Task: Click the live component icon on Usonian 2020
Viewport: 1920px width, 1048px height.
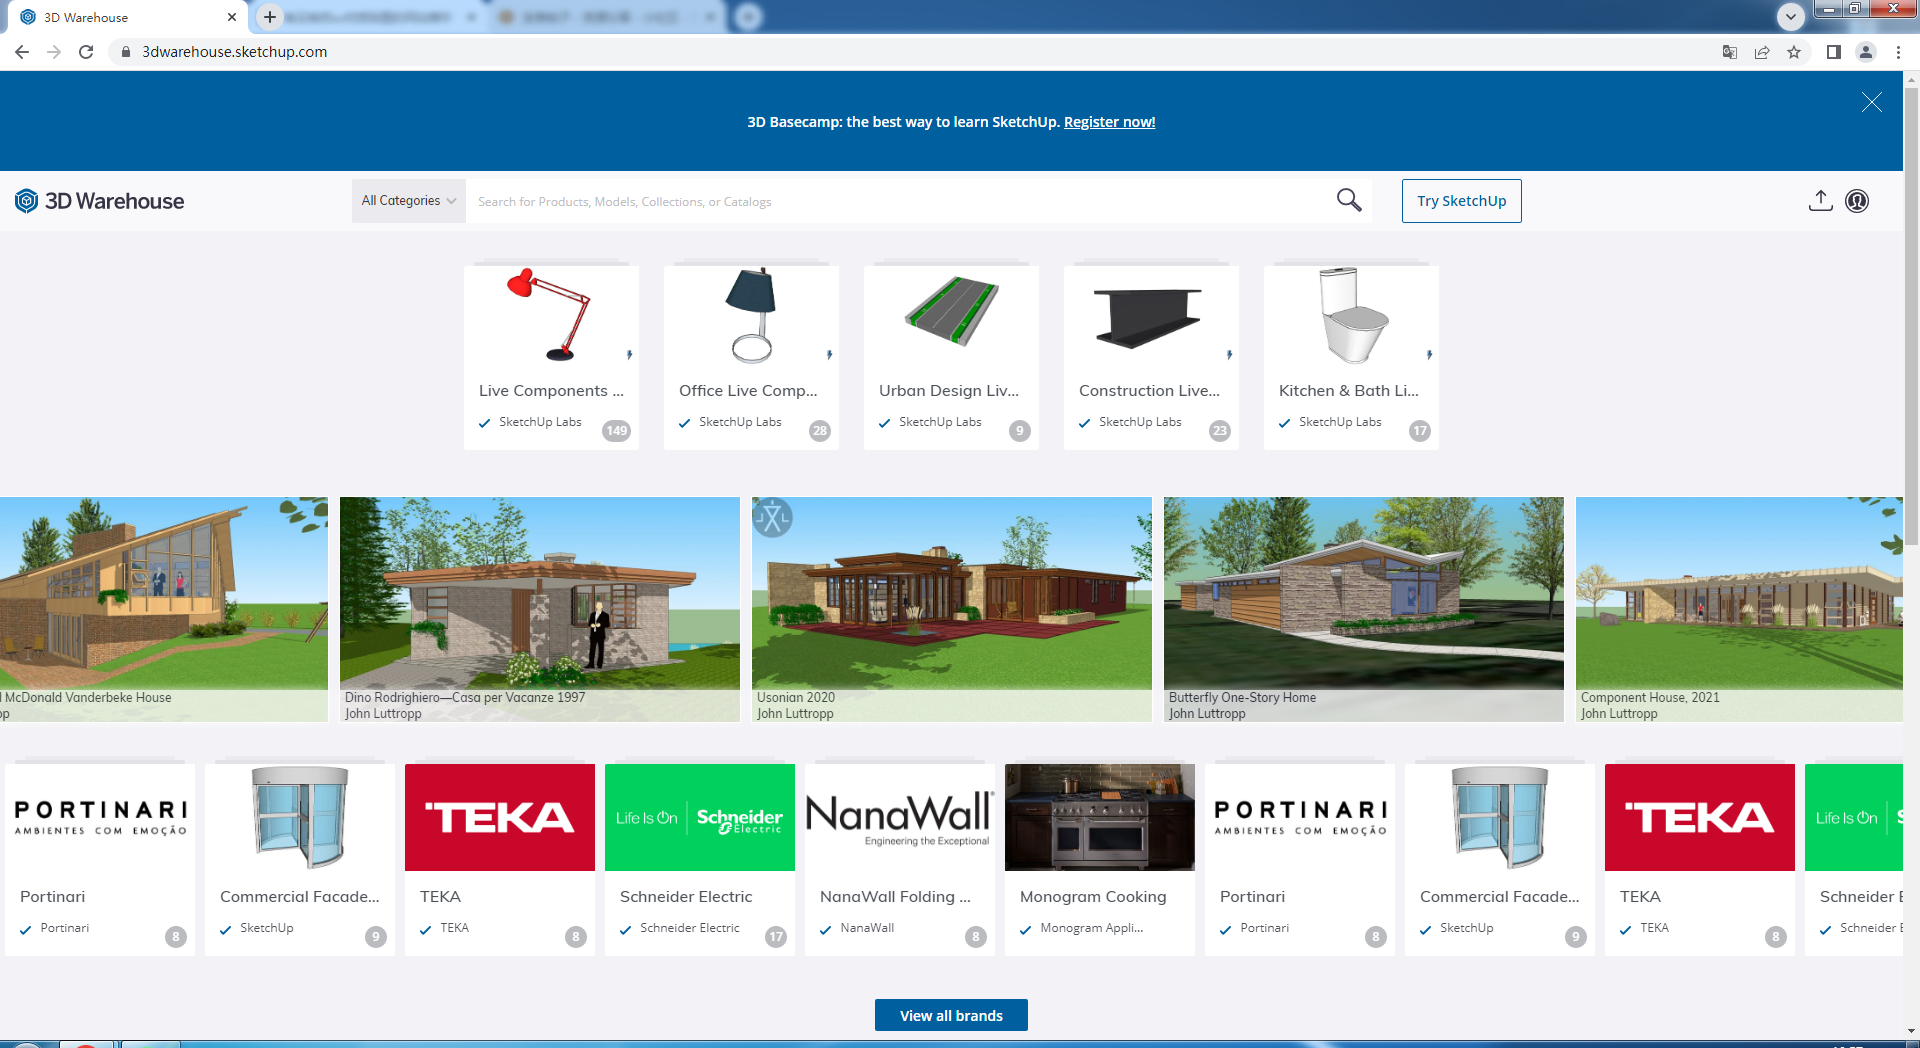Action: (773, 517)
